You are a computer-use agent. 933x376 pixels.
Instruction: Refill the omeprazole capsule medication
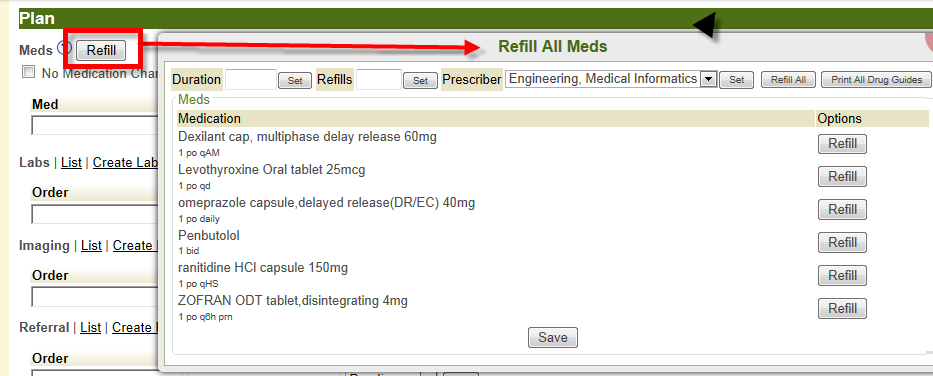point(842,209)
